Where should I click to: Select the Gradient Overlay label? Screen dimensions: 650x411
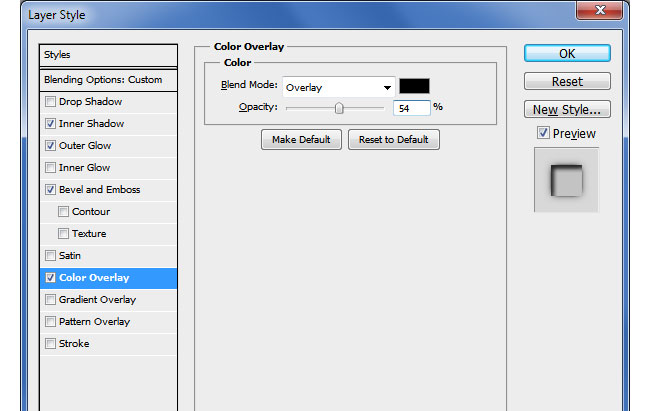(97, 299)
